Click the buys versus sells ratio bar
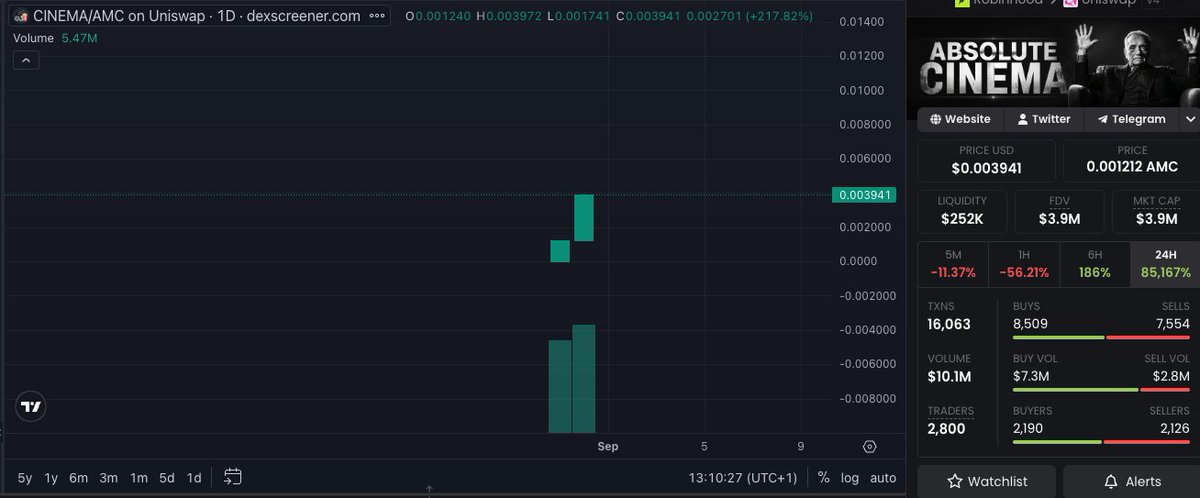Screen dimensions: 1200x498 pos(1101,338)
